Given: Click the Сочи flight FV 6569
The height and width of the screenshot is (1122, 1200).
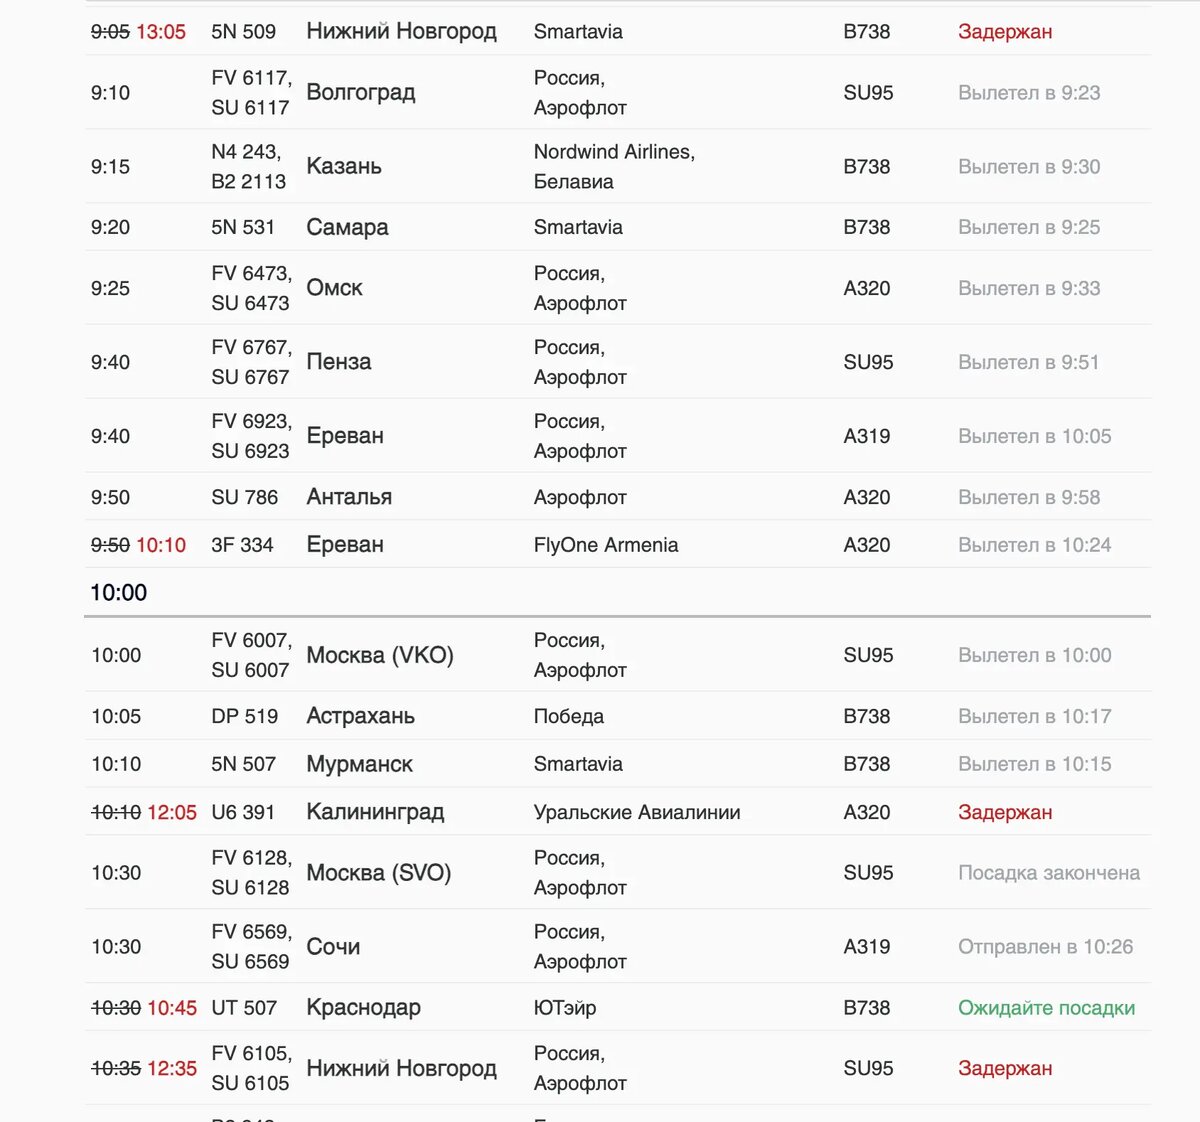Looking at the screenshot, I should [618, 947].
